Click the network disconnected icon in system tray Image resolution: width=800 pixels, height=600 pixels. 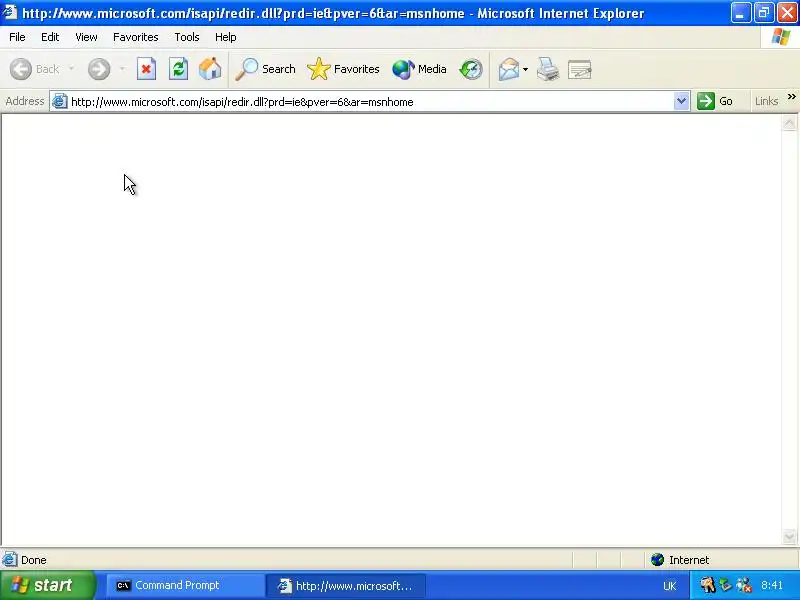[x=743, y=585]
